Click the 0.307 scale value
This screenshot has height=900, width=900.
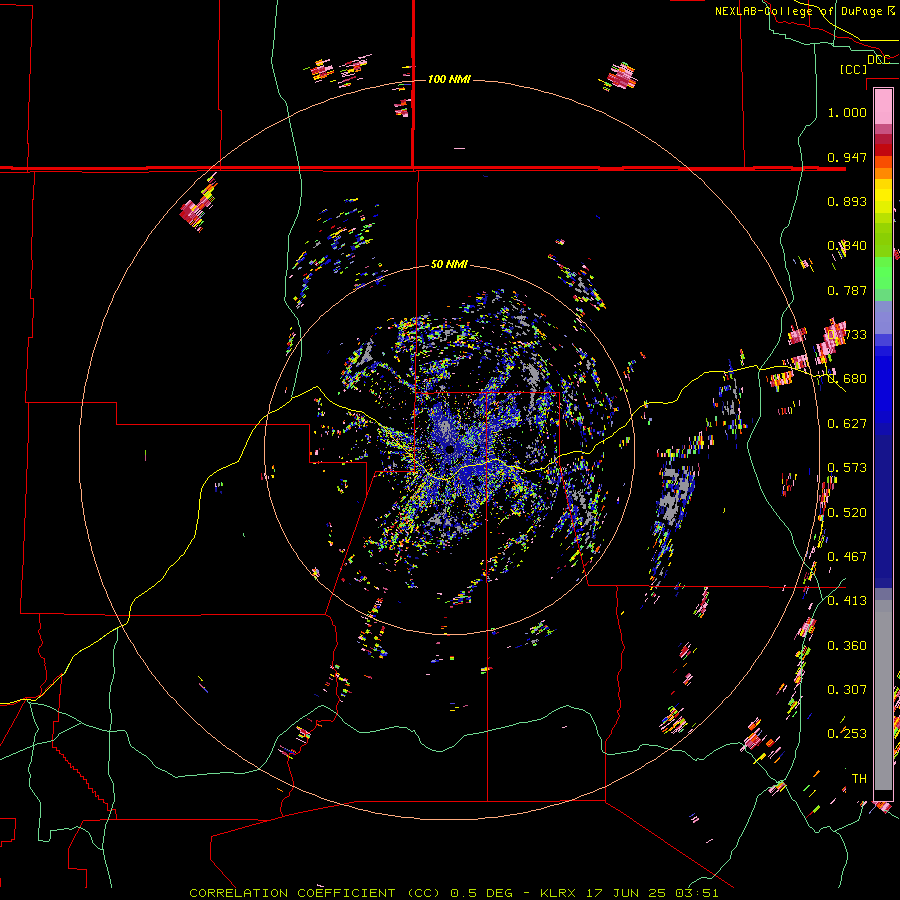(847, 690)
